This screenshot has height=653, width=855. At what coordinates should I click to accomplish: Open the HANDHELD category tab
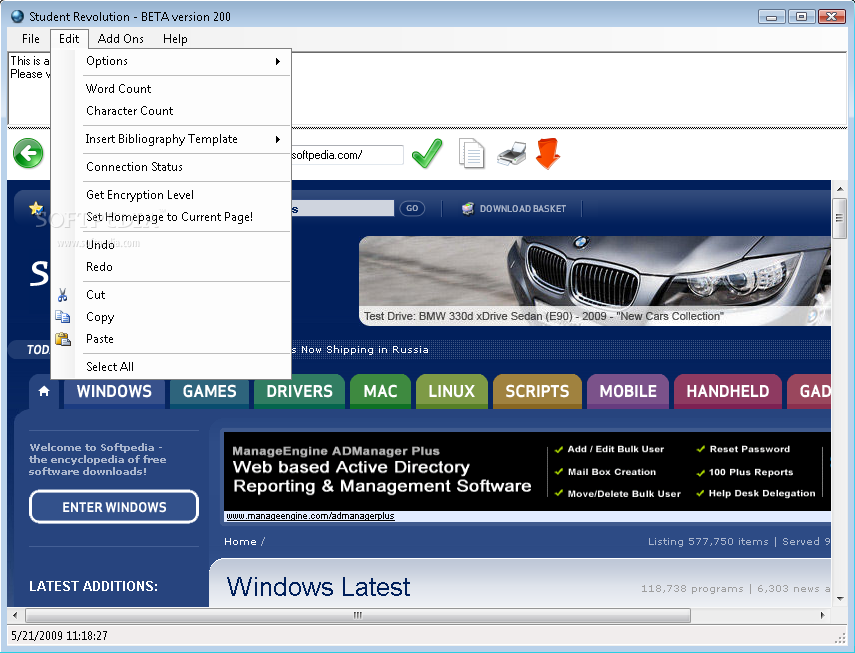click(727, 391)
